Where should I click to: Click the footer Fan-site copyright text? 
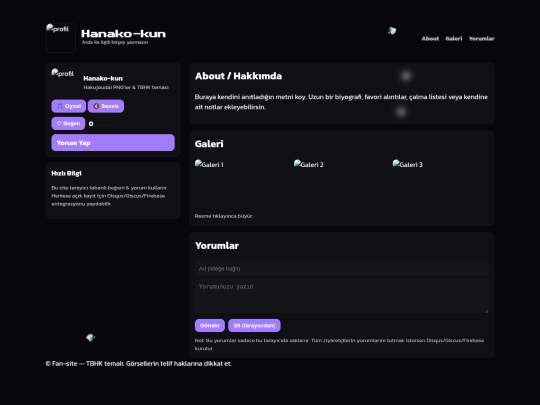pos(138,364)
